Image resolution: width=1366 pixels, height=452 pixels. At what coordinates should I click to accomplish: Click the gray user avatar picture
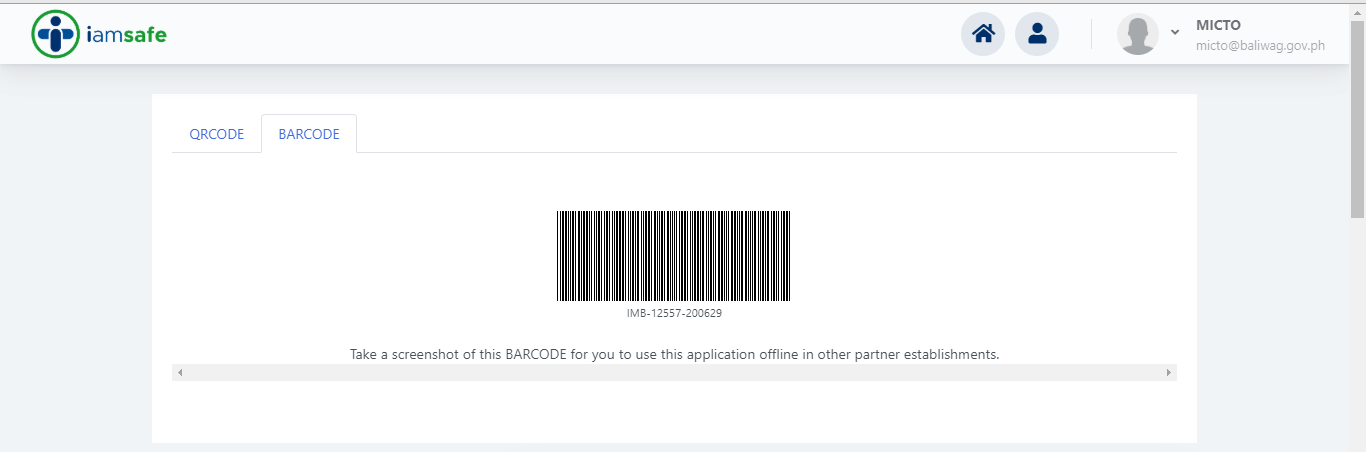(1138, 34)
